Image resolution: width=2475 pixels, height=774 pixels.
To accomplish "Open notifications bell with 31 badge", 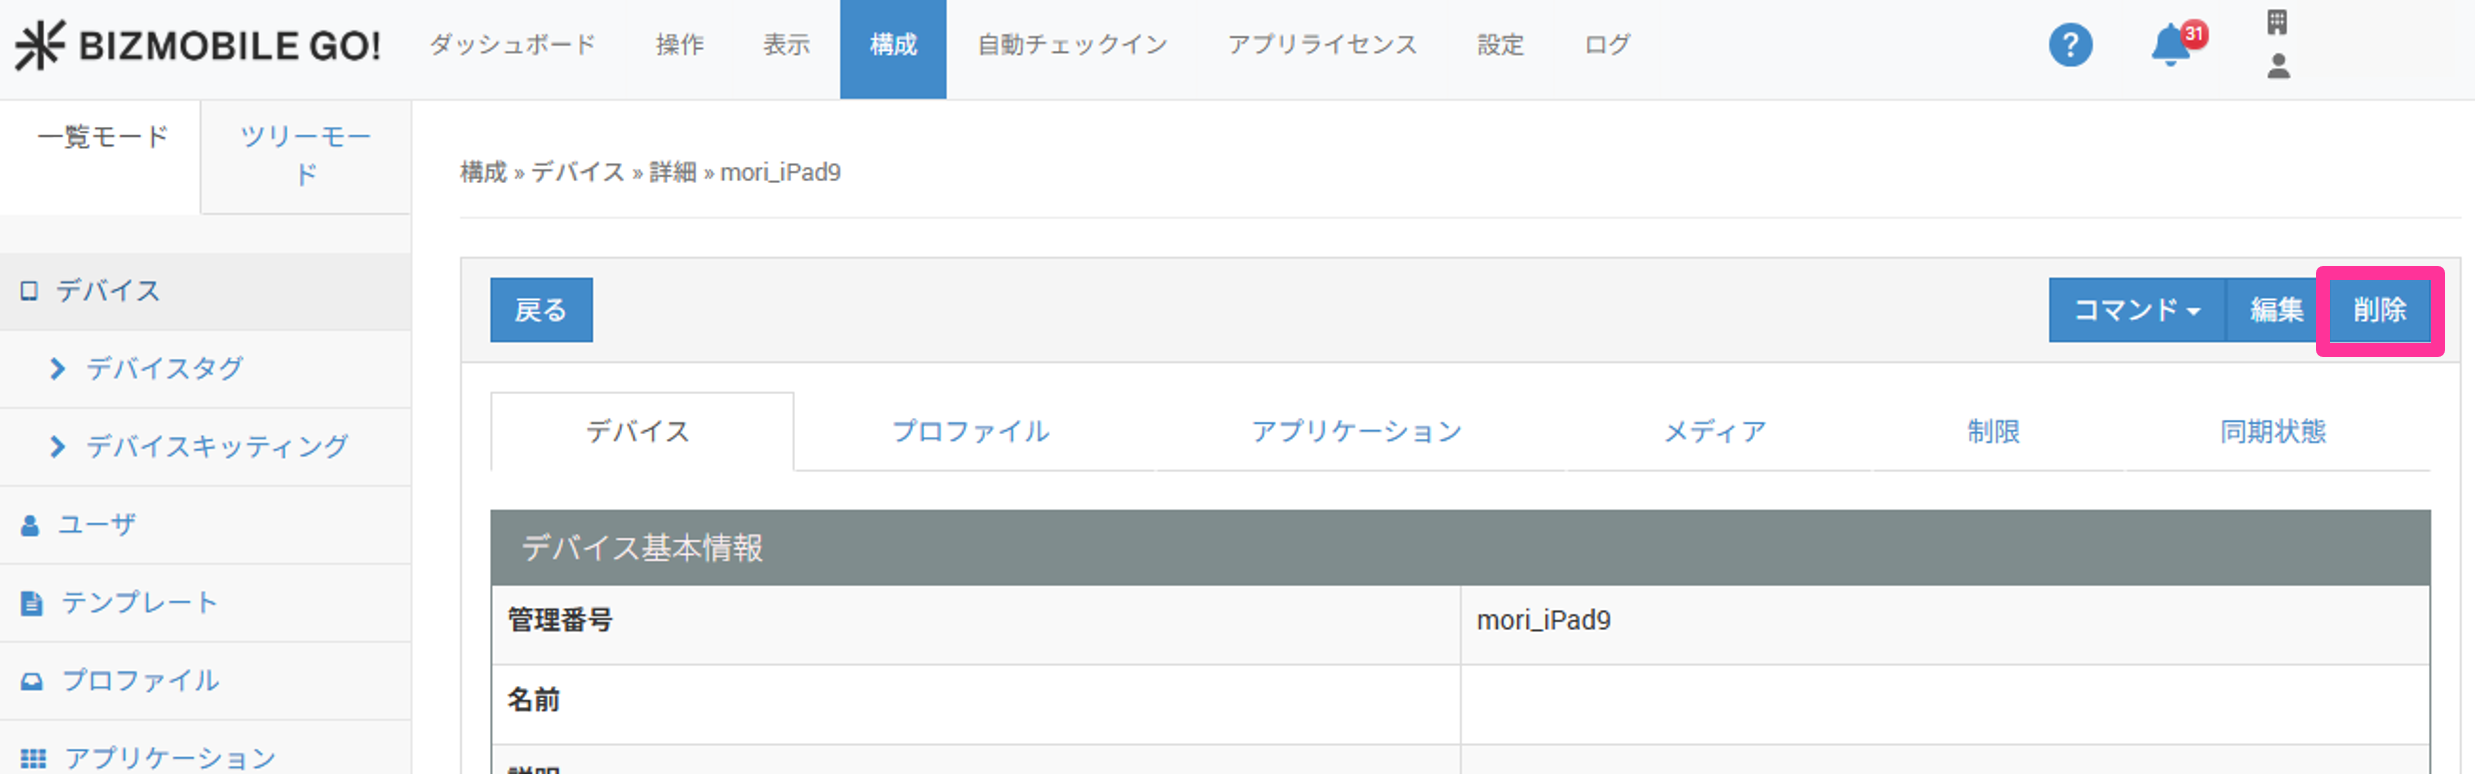I will click(x=2171, y=46).
